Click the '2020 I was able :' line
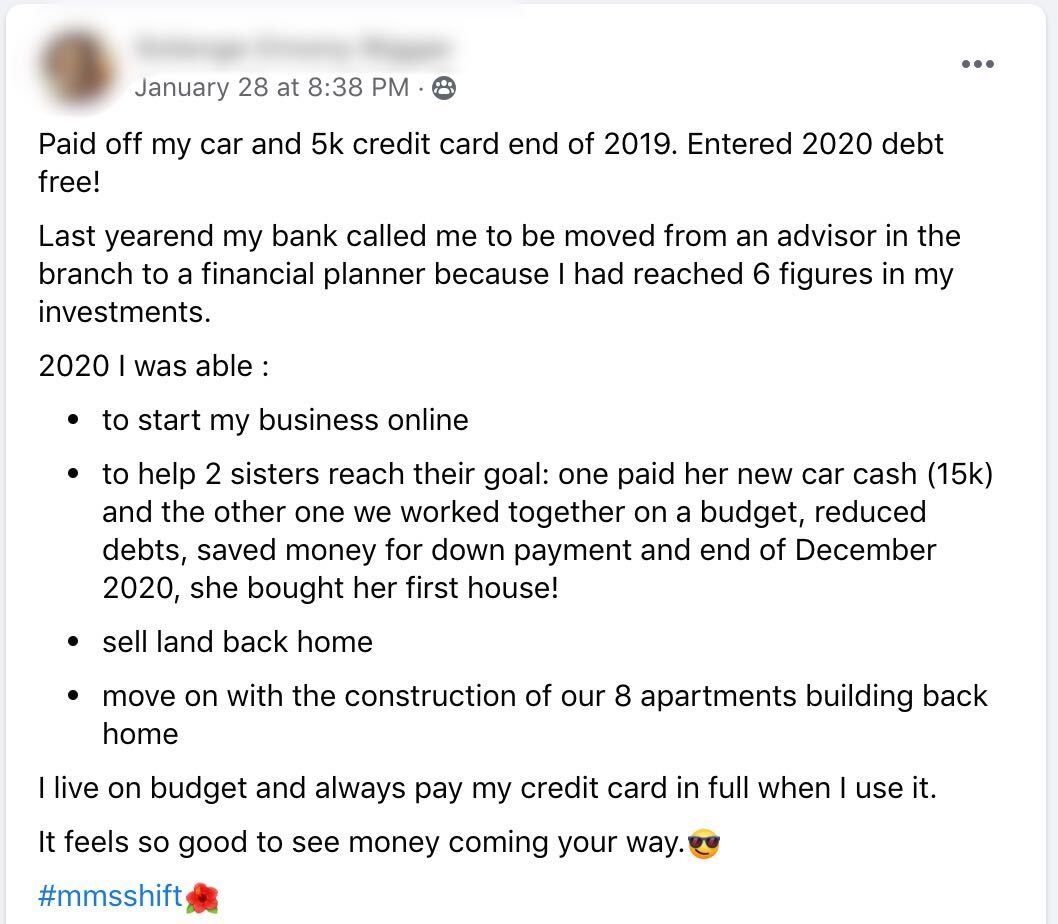 coord(154,366)
